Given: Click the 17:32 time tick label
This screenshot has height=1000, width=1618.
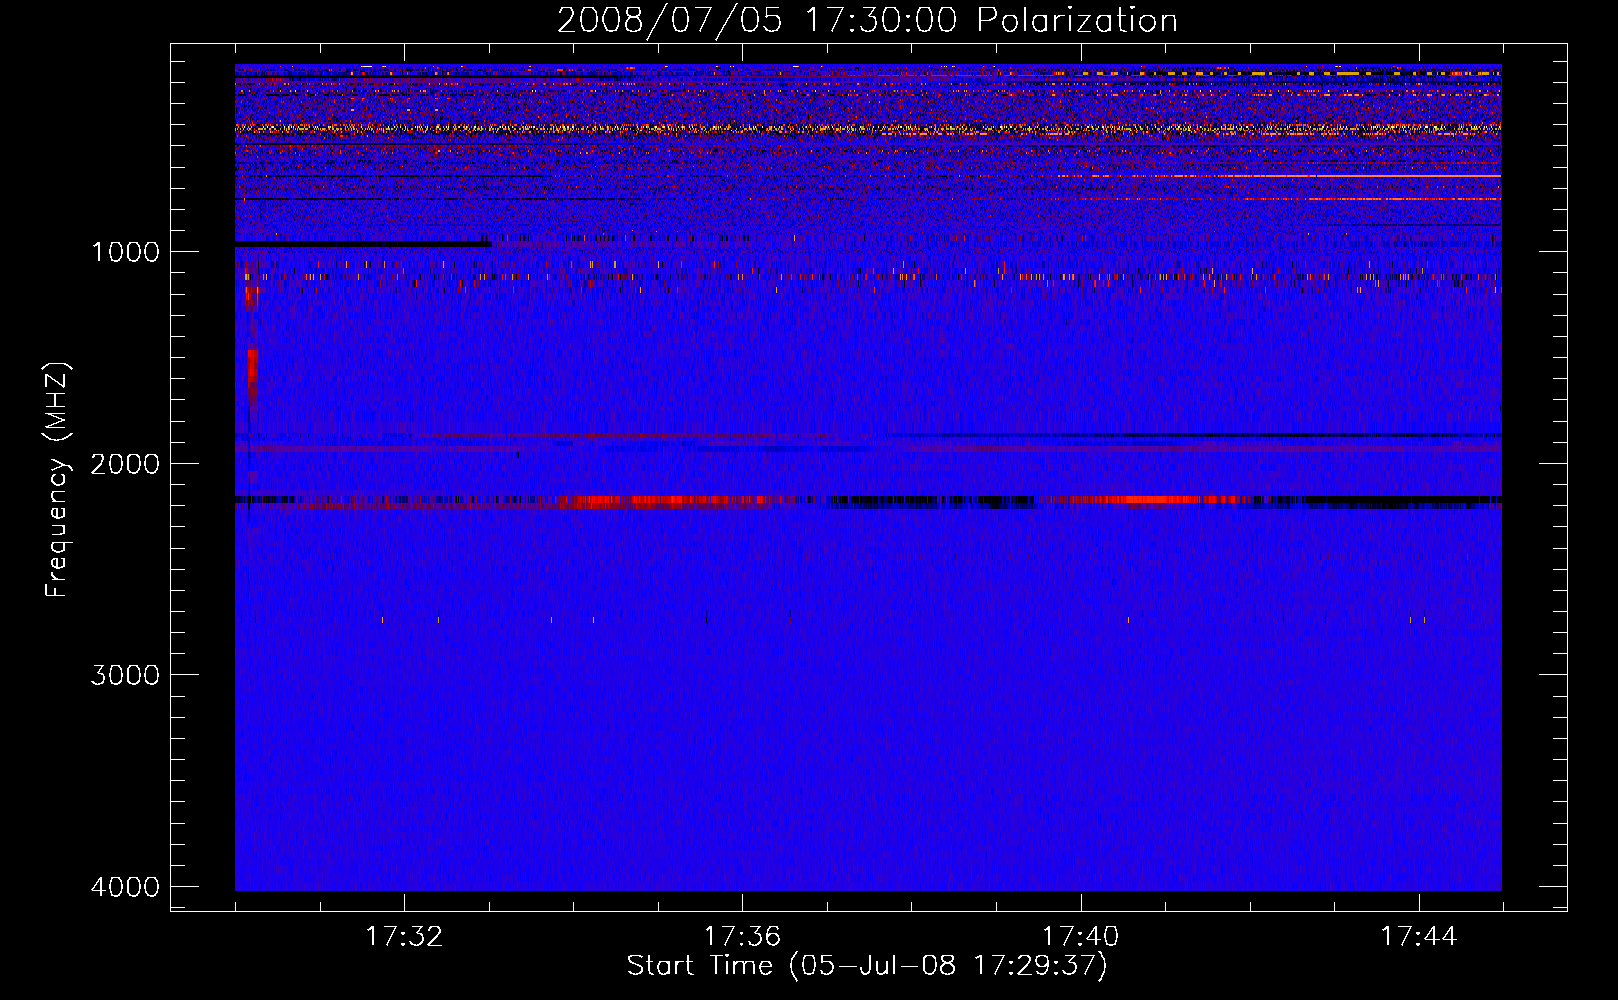Looking at the screenshot, I should tap(404, 937).
